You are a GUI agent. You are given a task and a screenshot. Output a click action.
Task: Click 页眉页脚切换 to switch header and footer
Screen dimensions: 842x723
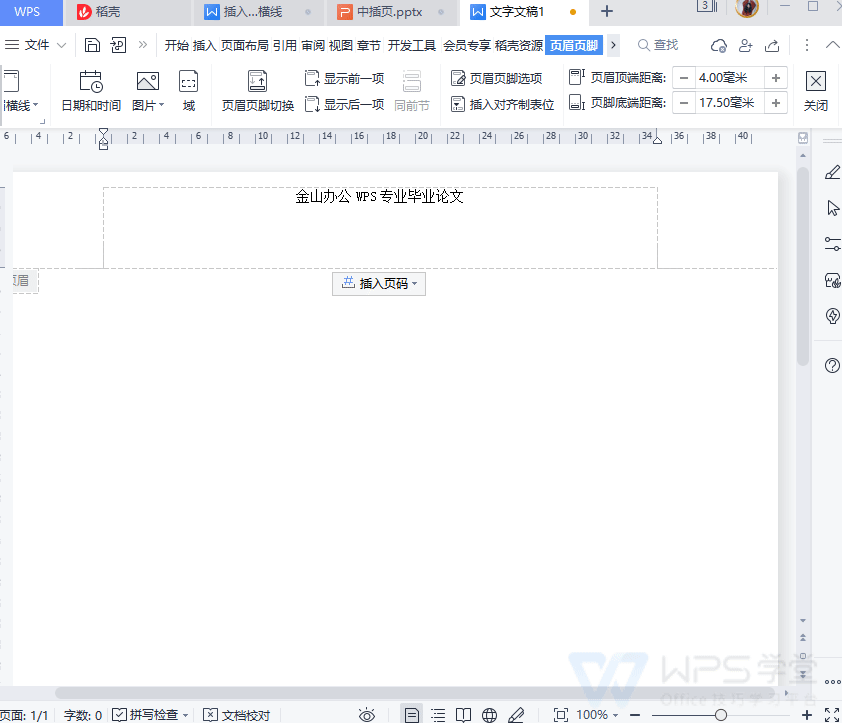(x=258, y=90)
